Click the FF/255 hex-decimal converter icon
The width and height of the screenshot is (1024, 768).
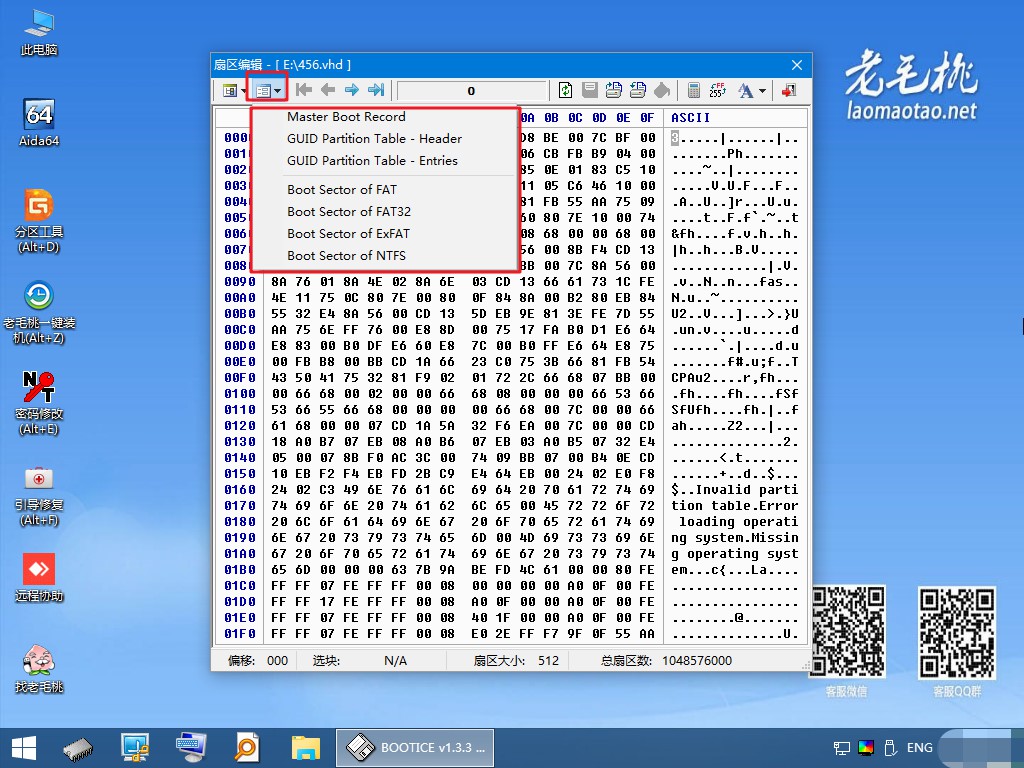point(718,90)
